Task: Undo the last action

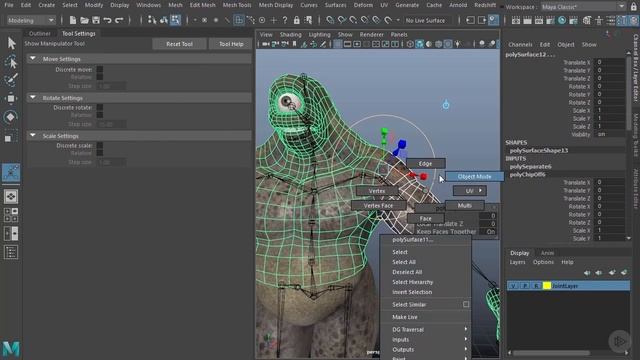Action: (107, 20)
